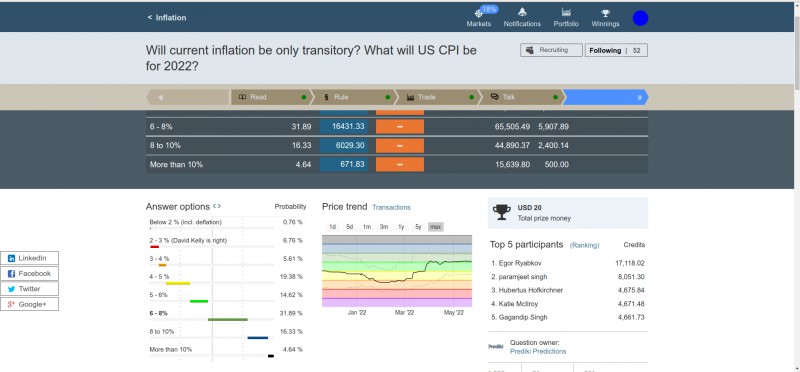Open the Transactions link
This screenshot has width=800, height=372.
(x=391, y=207)
